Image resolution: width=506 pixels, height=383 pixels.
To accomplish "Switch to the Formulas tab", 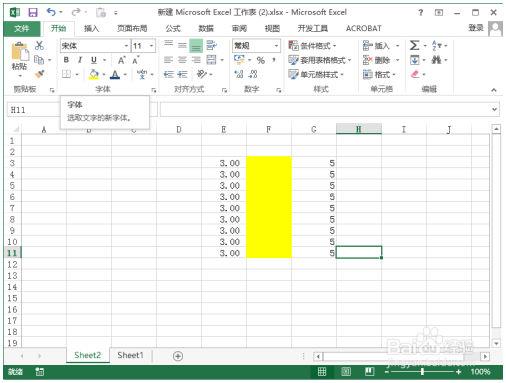I will pyautogui.click(x=173, y=29).
